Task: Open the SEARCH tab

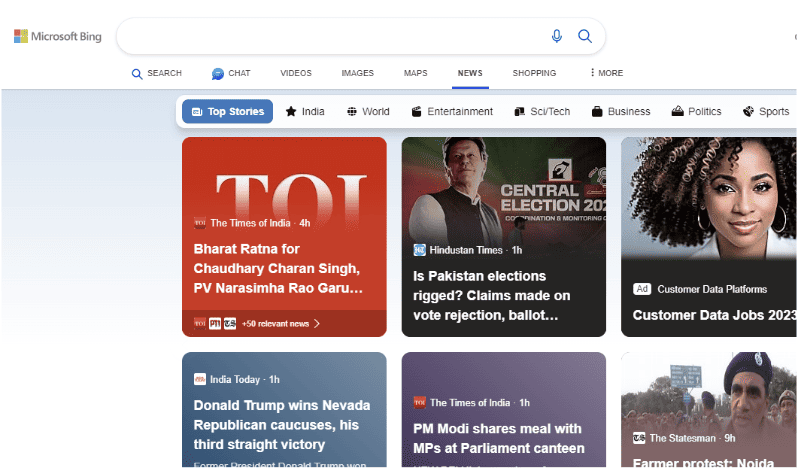Action: point(156,73)
